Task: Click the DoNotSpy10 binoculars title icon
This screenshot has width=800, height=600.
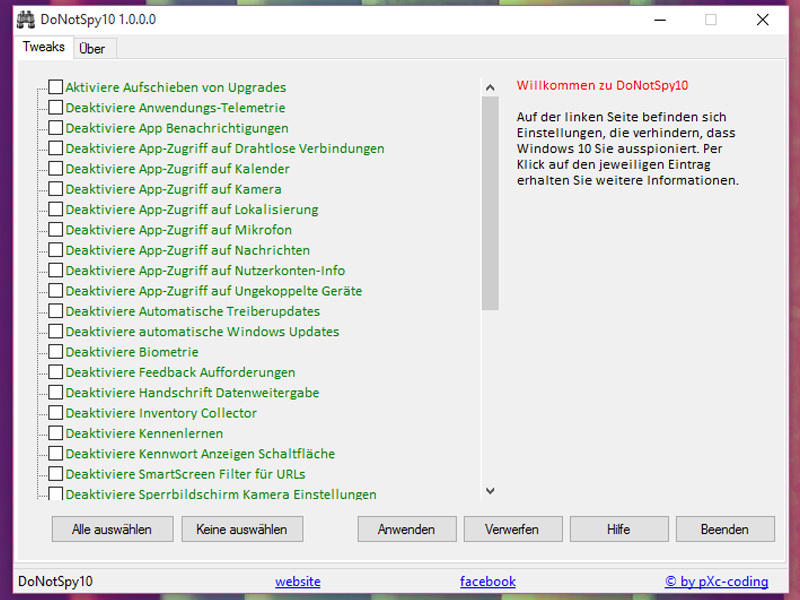Action: [x=26, y=20]
